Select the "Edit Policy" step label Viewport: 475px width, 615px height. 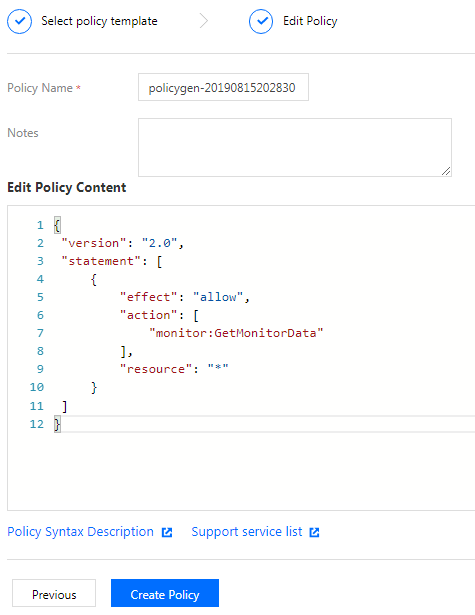310,21
